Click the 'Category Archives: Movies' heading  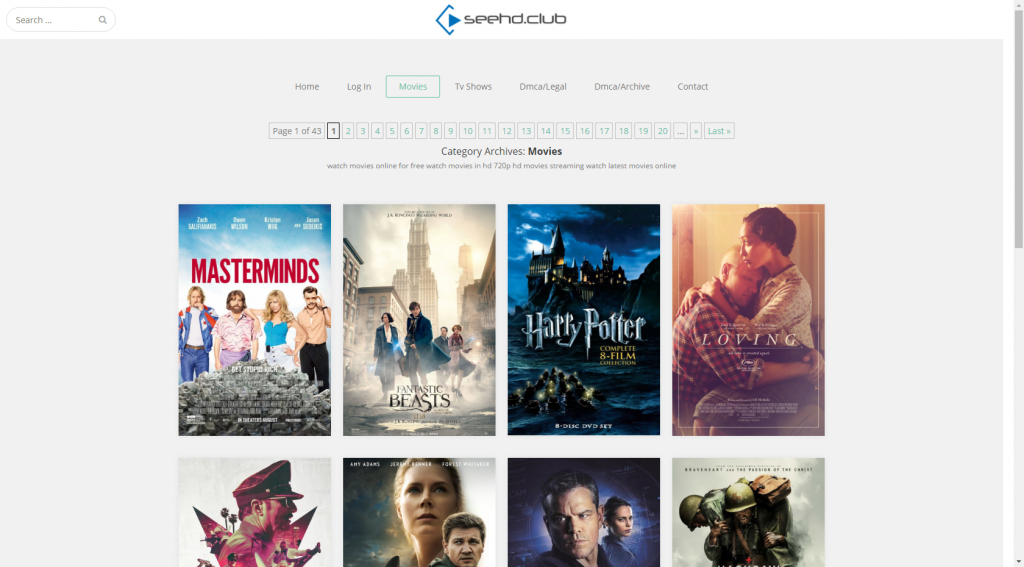tap(502, 151)
